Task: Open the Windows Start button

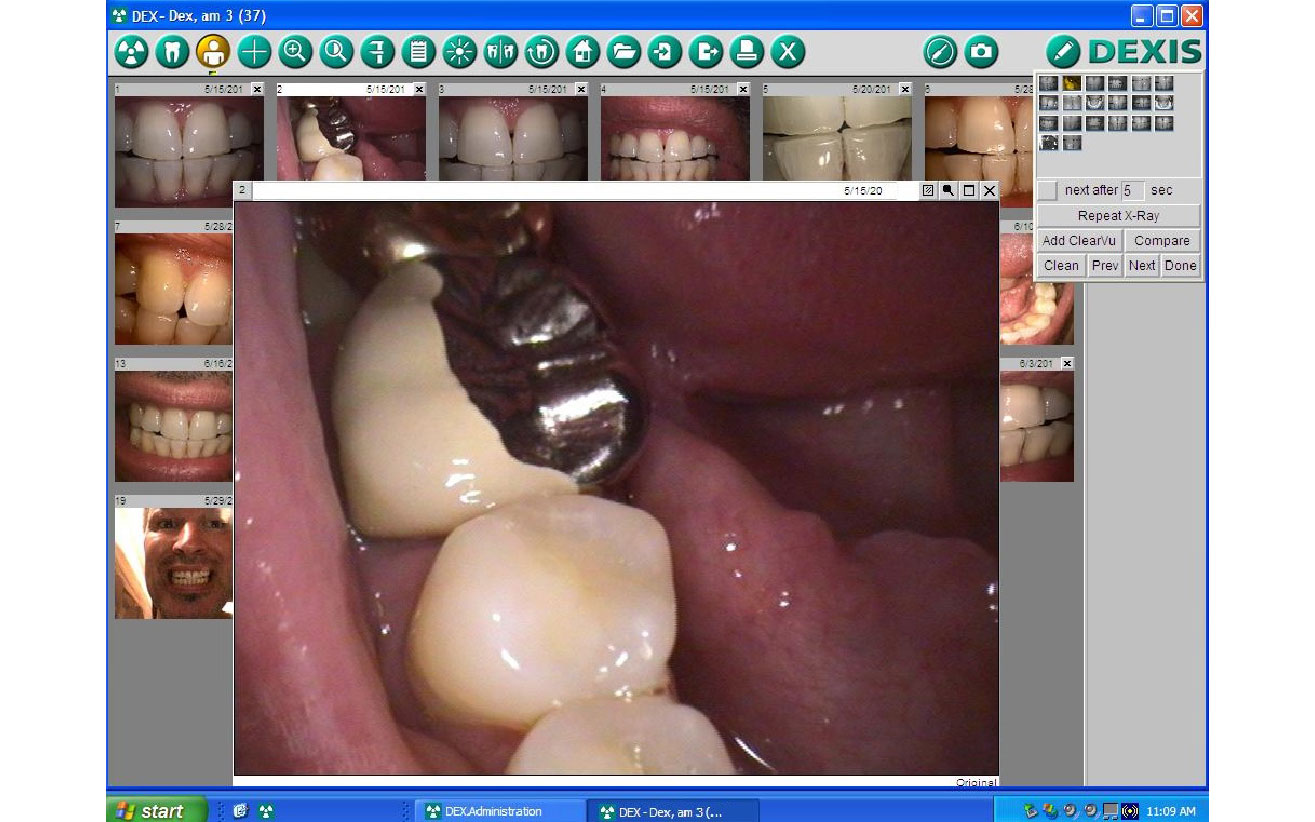Action: [157, 810]
